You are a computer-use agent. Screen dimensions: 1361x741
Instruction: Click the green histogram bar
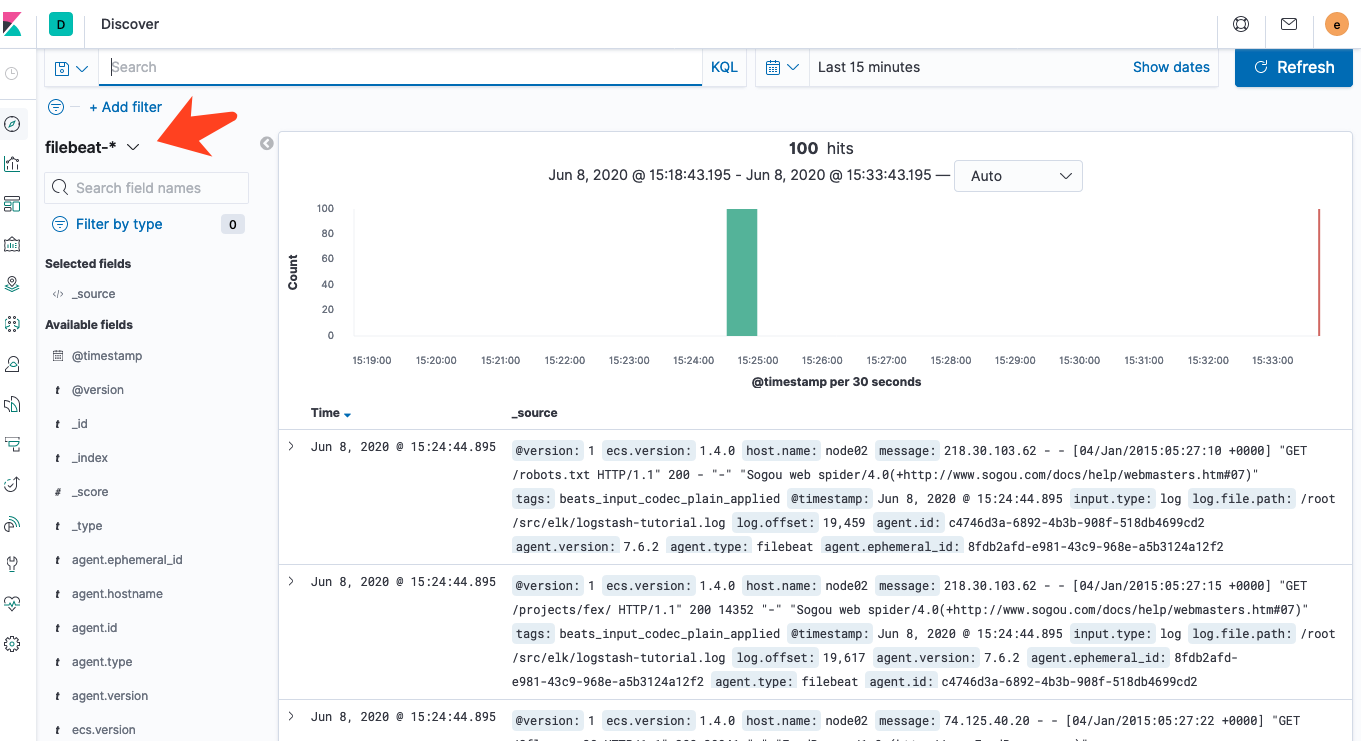[741, 272]
